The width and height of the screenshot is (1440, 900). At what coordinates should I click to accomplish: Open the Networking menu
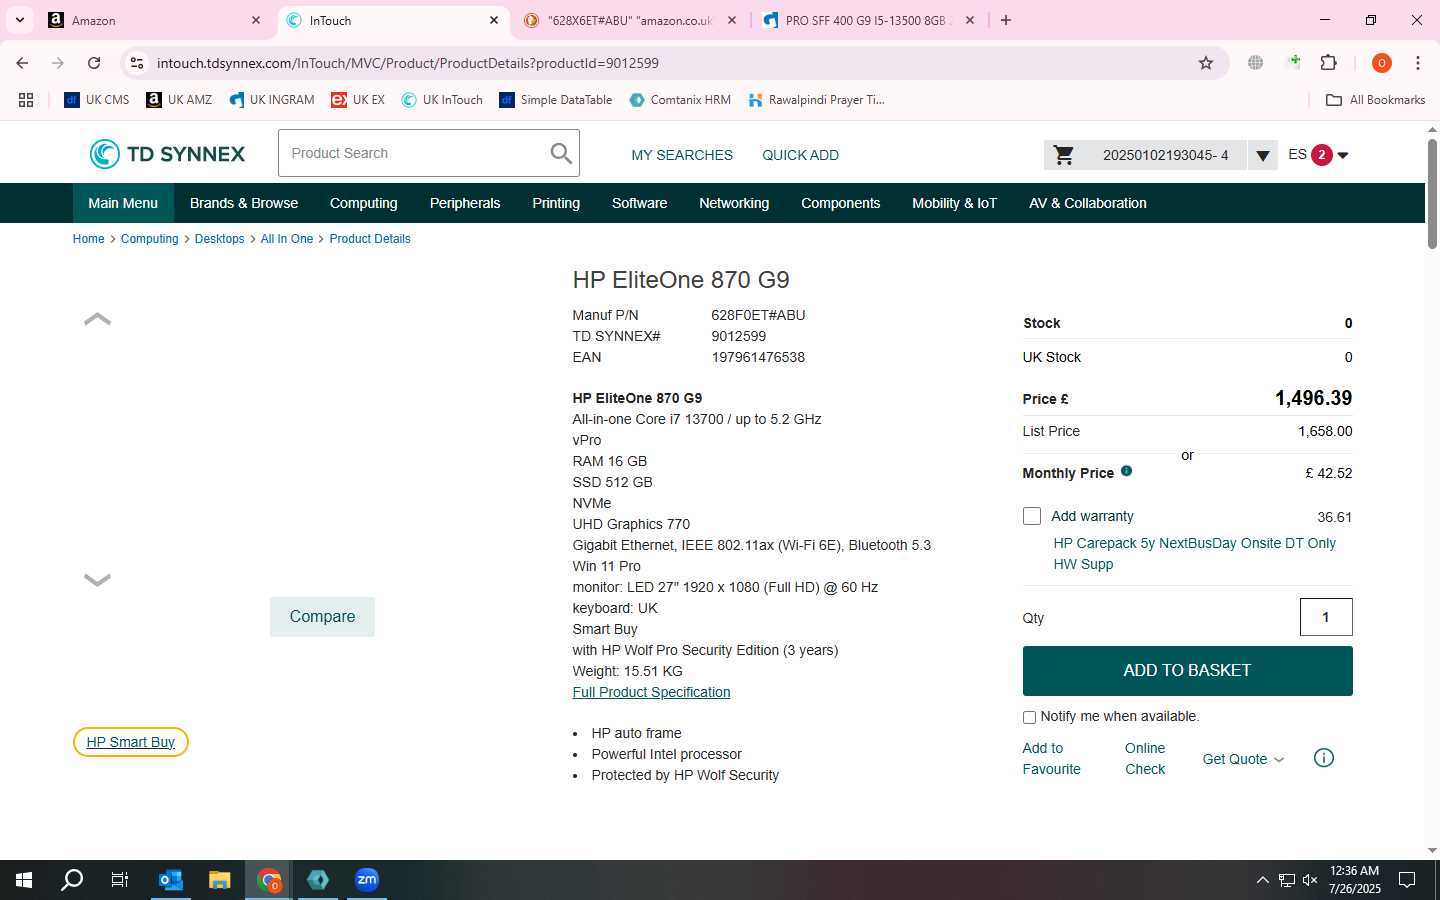(x=734, y=203)
